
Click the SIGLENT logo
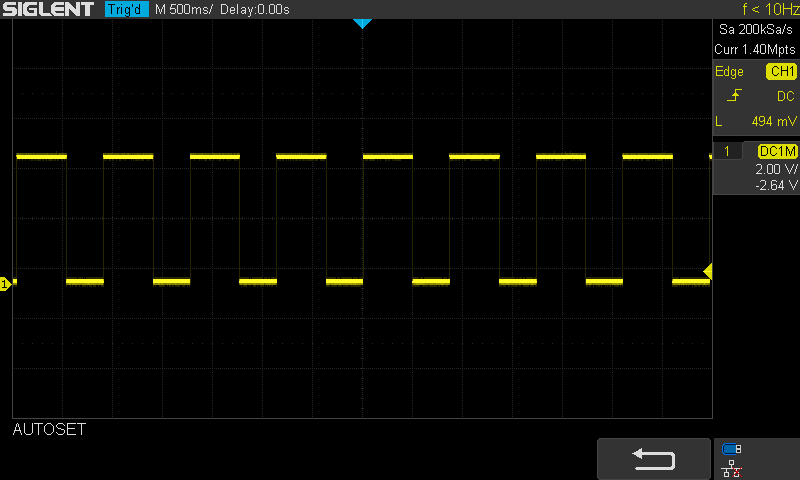point(49,9)
